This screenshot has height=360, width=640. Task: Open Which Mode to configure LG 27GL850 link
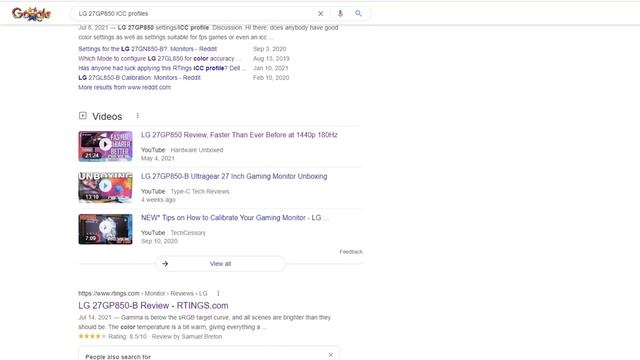pos(159,59)
